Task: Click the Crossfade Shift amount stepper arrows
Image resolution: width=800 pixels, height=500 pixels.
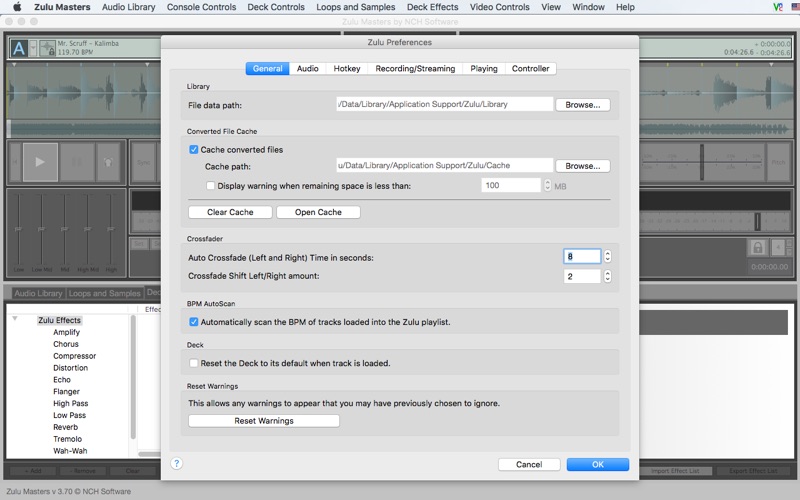Action: 607,276
